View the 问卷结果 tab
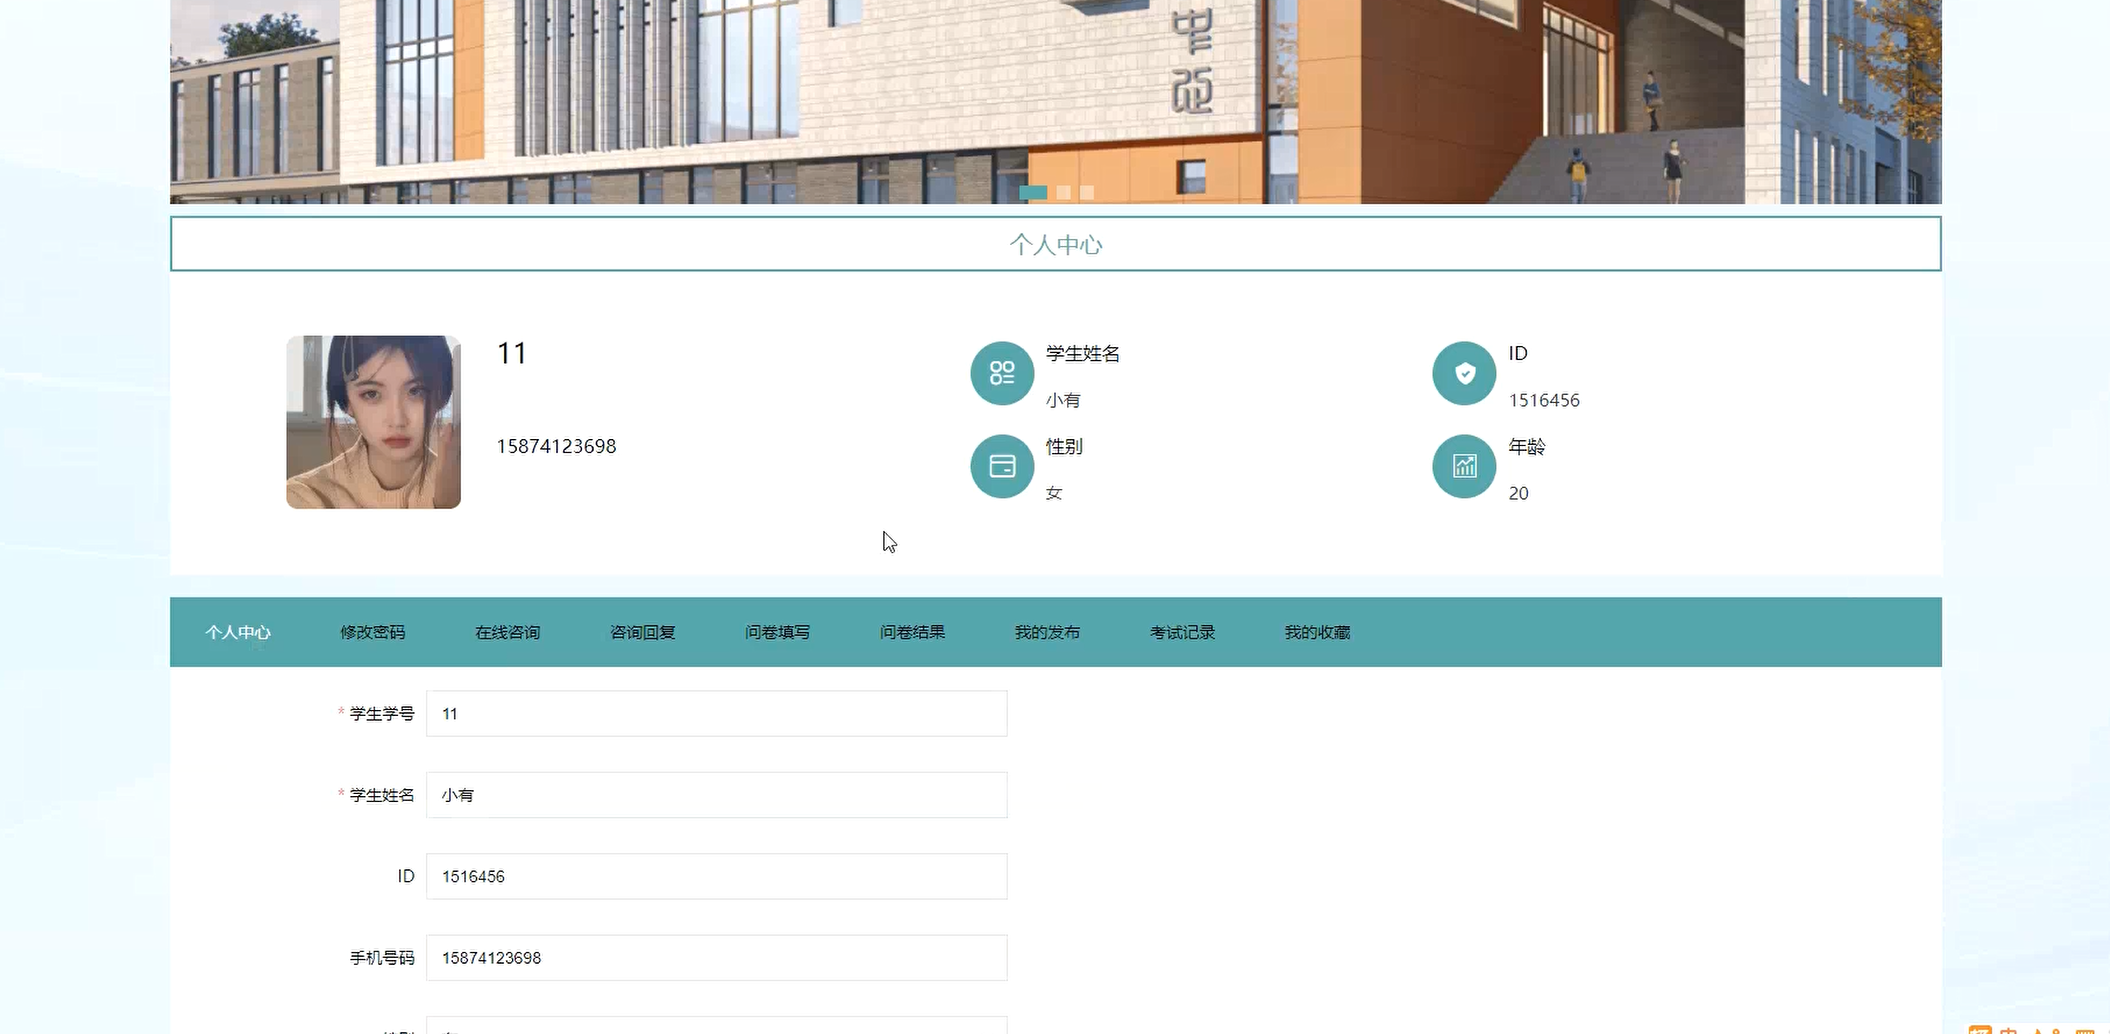2110x1034 pixels. coord(913,632)
